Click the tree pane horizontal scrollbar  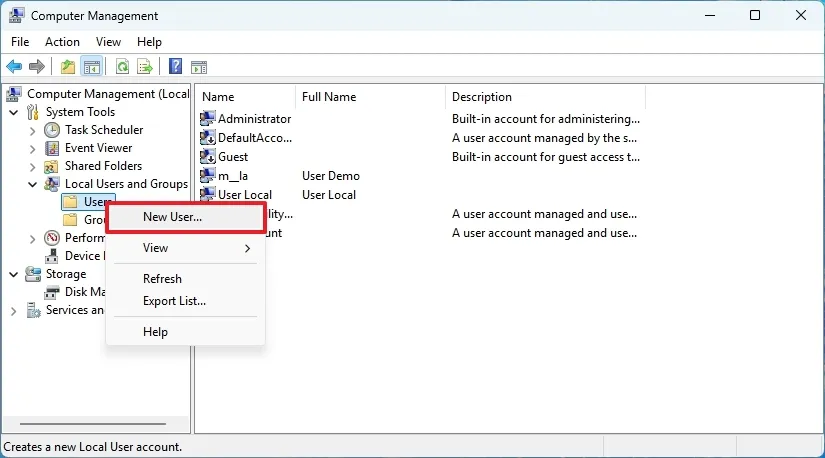(93, 423)
